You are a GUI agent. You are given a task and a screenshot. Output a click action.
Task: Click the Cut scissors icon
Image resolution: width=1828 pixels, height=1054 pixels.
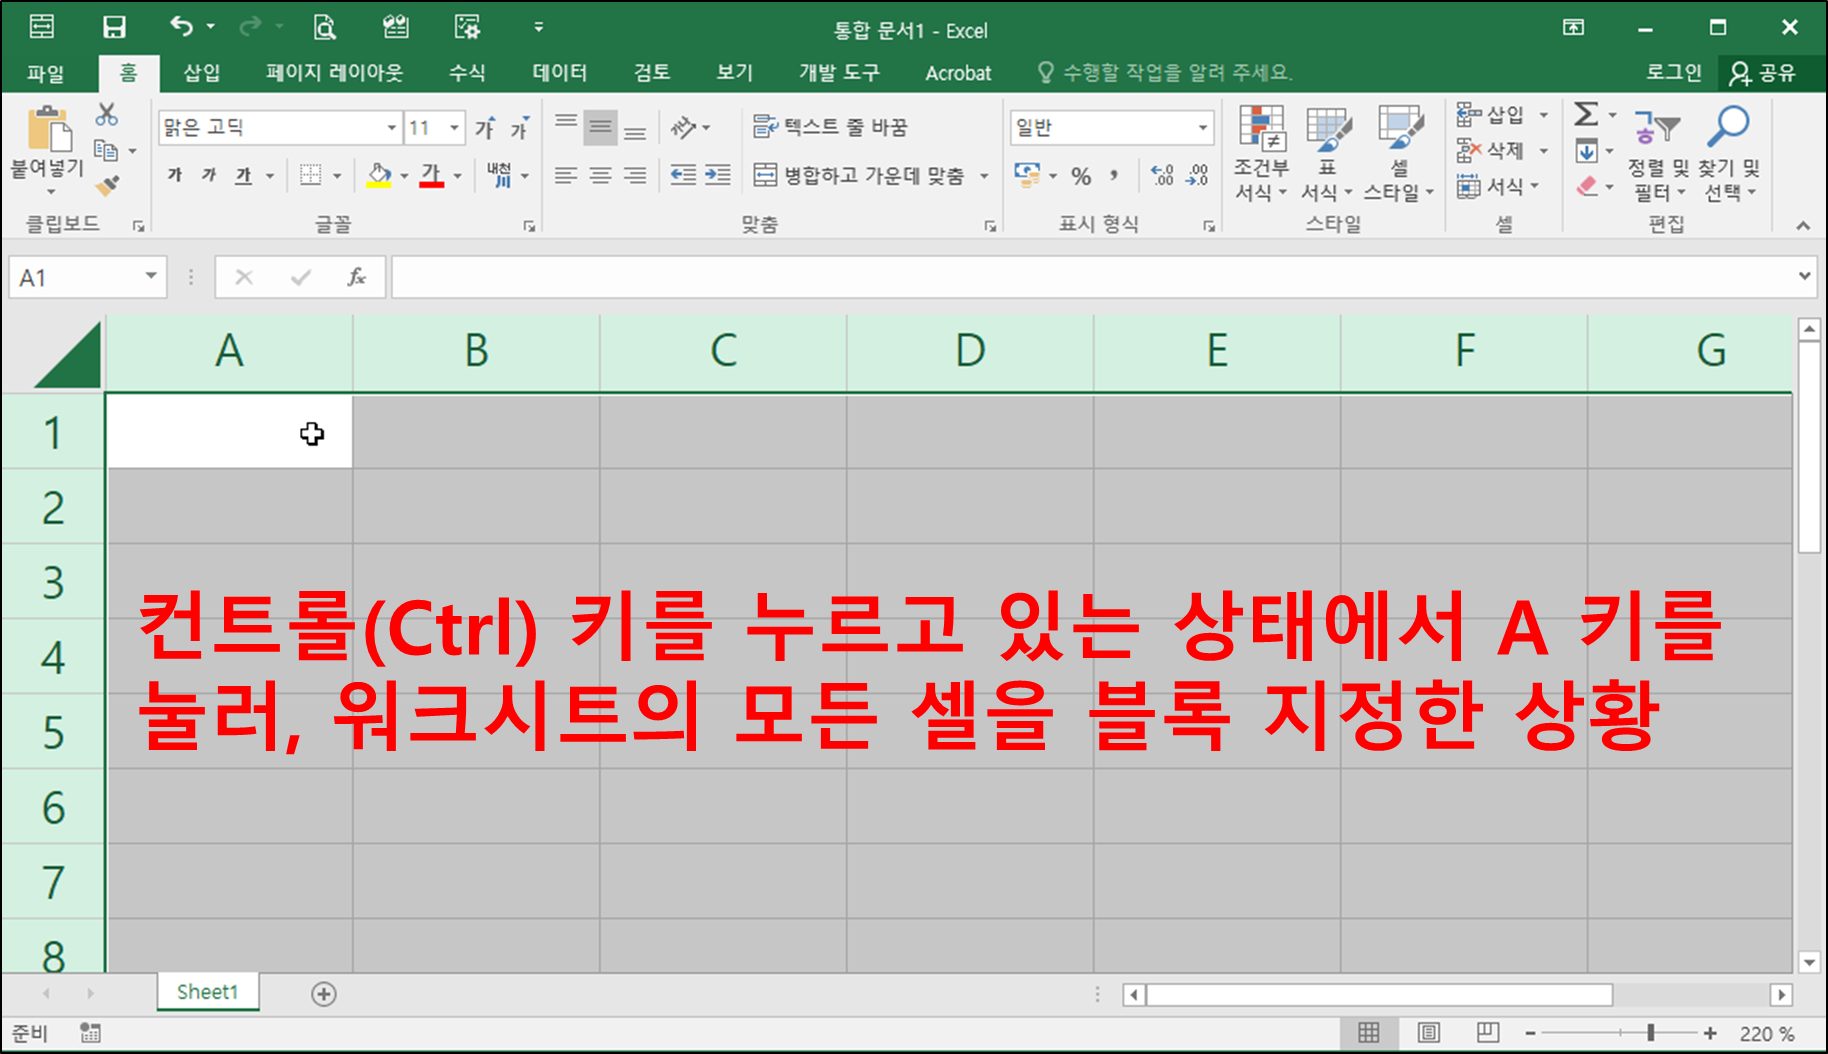pos(106,114)
